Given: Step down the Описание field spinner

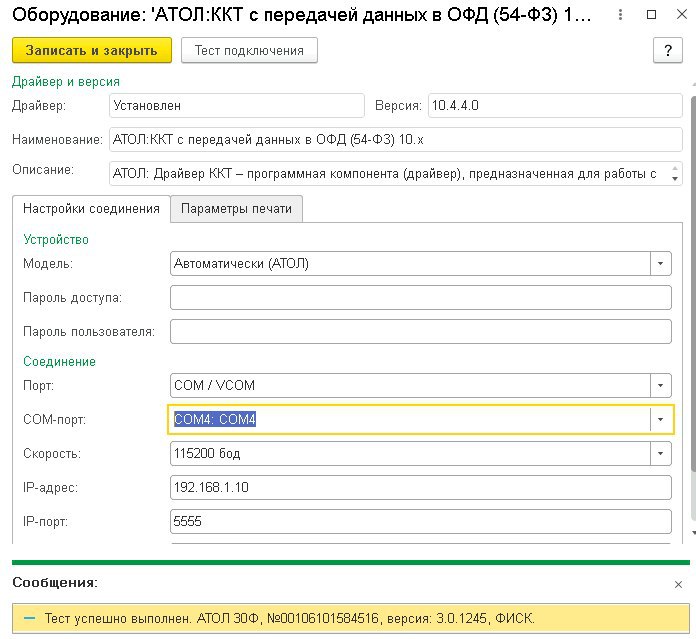Looking at the screenshot, I should (x=675, y=178).
